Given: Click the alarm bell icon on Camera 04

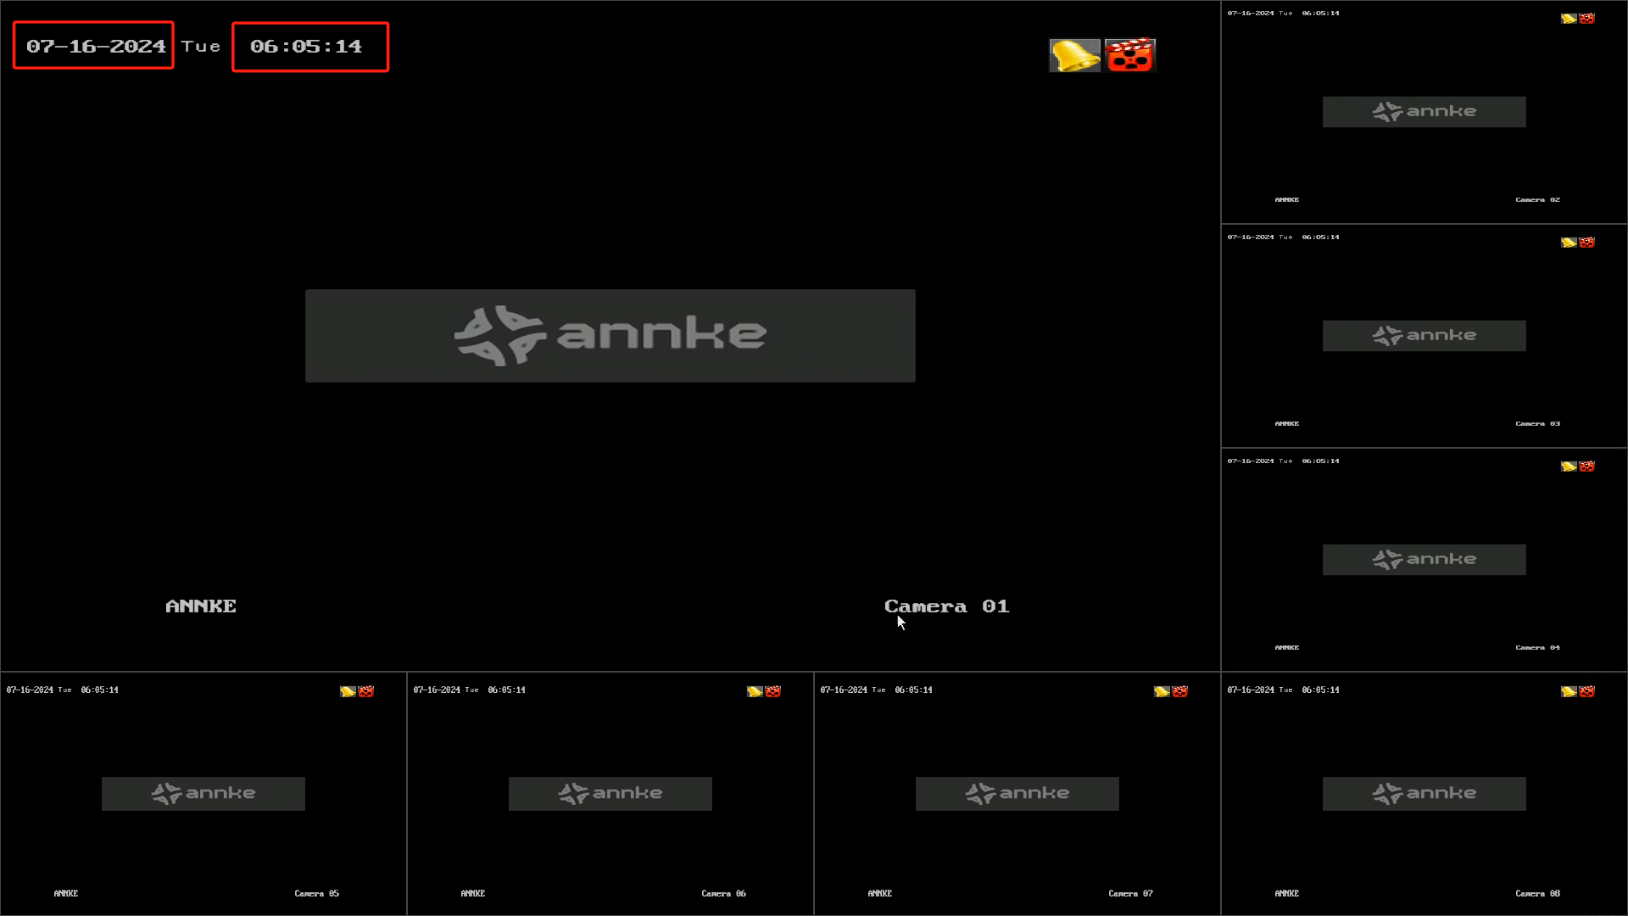Looking at the screenshot, I should click(x=1569, y=466).
